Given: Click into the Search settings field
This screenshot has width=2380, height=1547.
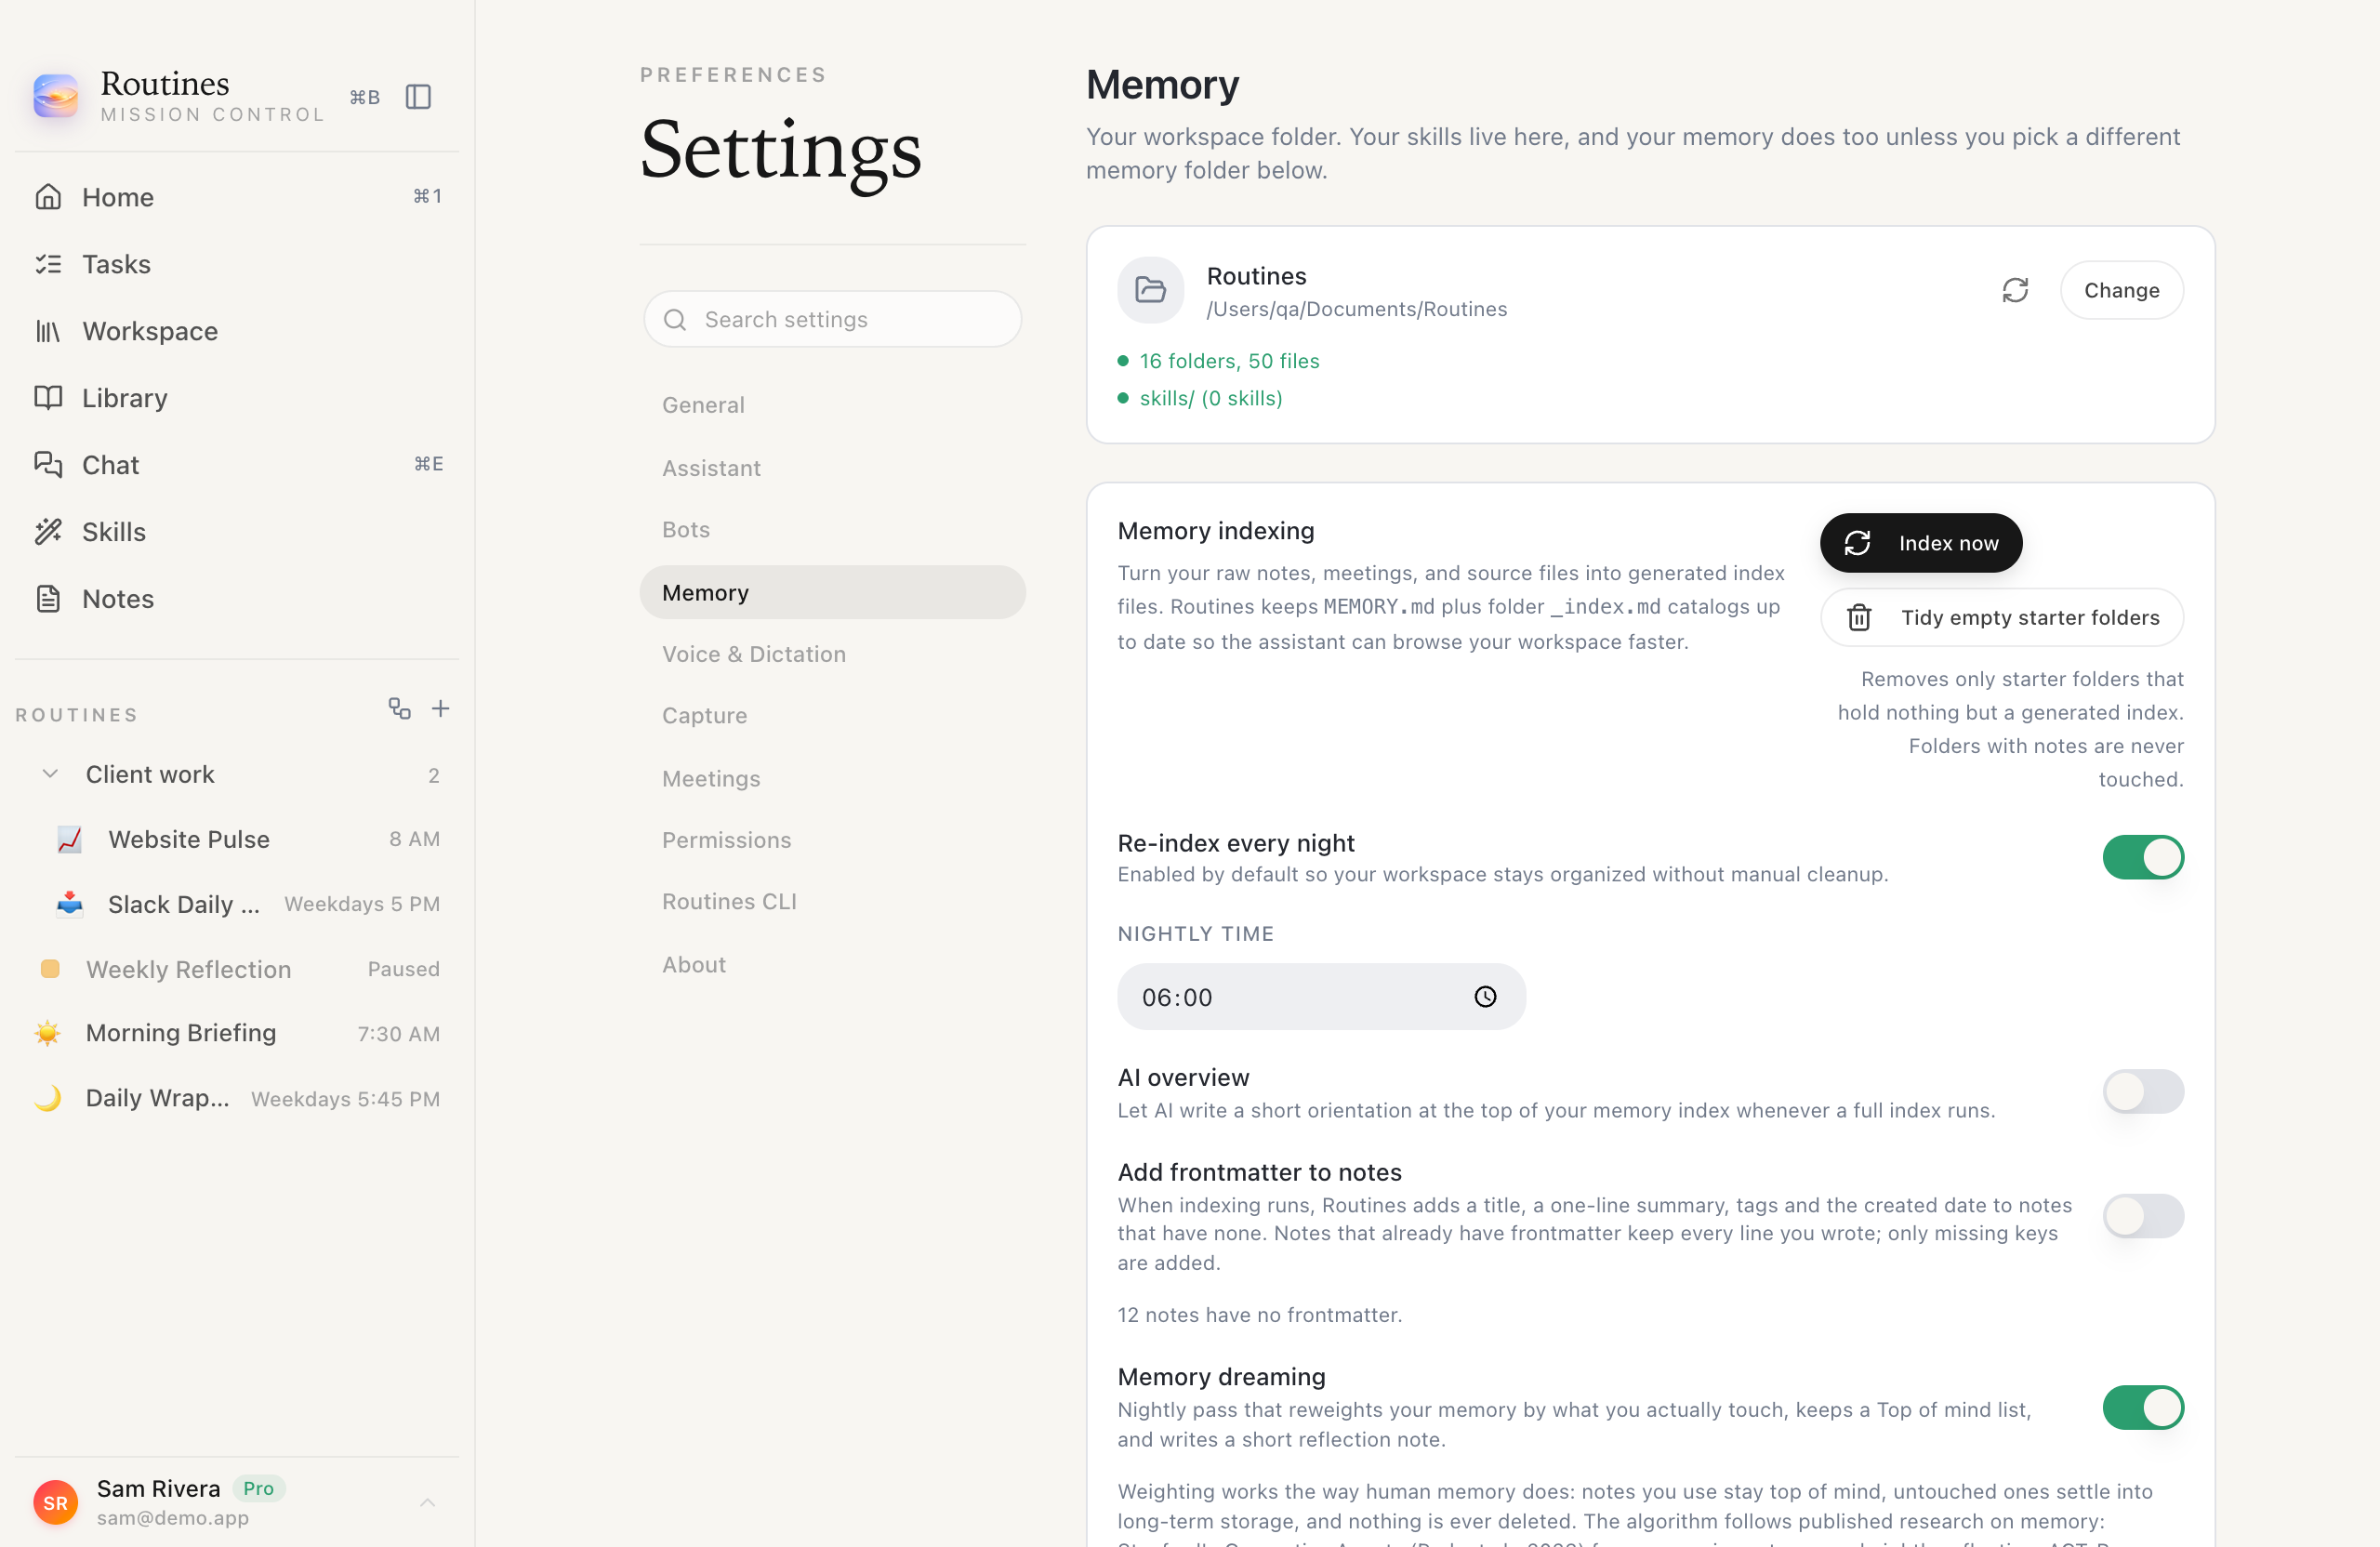Looking at the screenshot, I should (x=833, y=320).
